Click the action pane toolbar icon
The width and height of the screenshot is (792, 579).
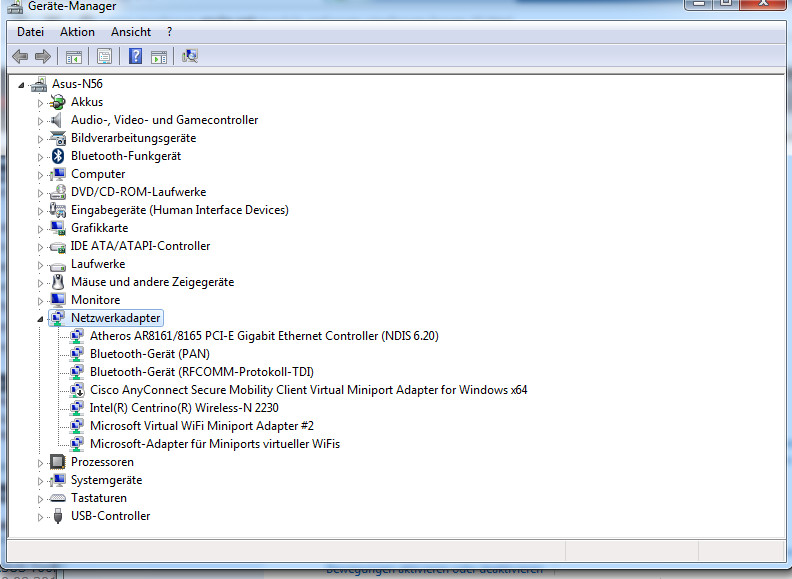click(159, 57)
